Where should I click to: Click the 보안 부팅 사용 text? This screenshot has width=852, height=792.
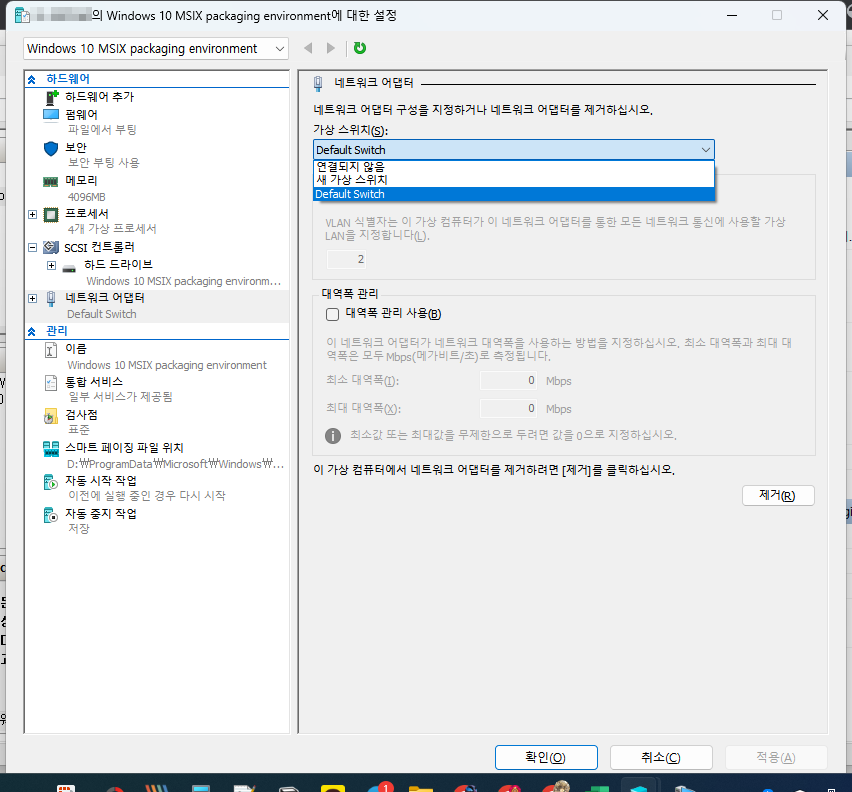click(x=104, y=163)
